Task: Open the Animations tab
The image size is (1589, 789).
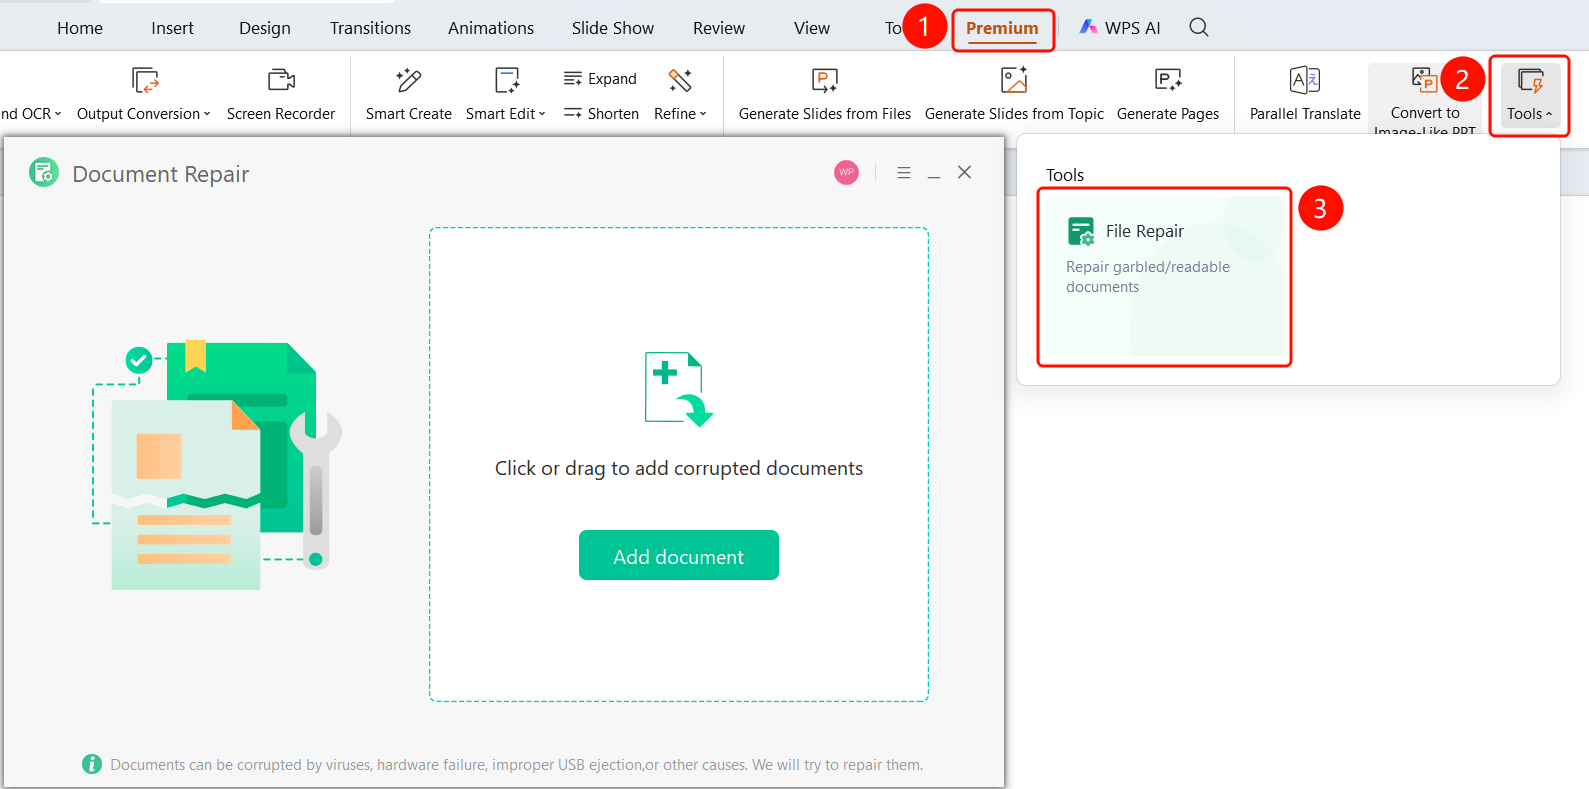Action: (x=491, y=28)
